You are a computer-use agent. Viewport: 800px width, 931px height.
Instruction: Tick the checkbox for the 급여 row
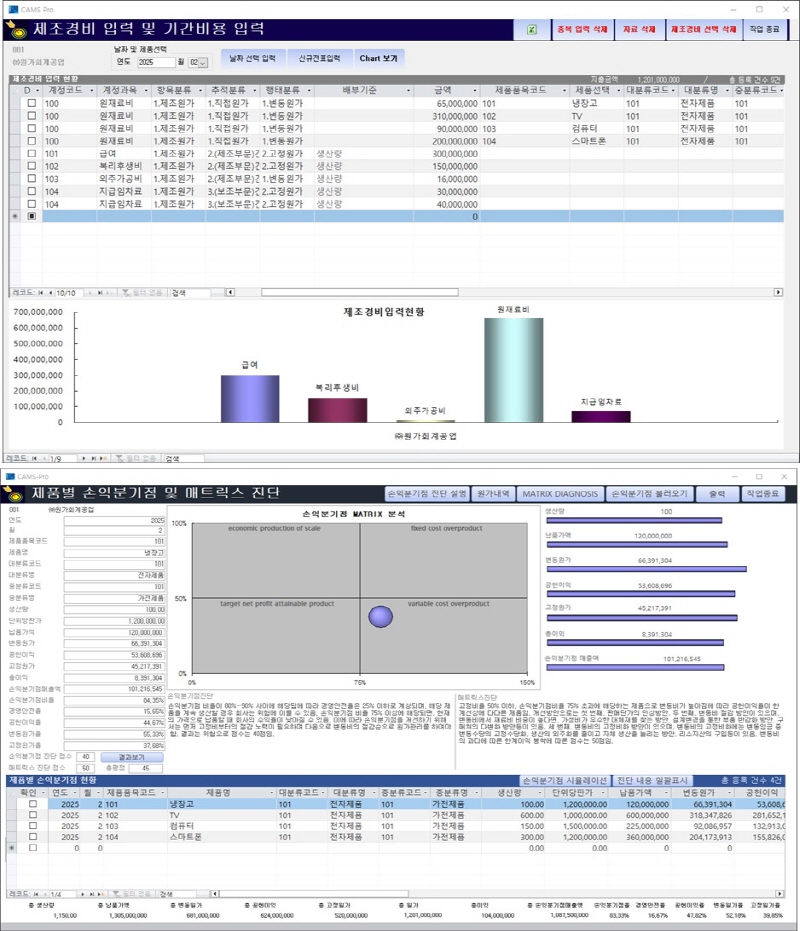[x=31, y=154]
